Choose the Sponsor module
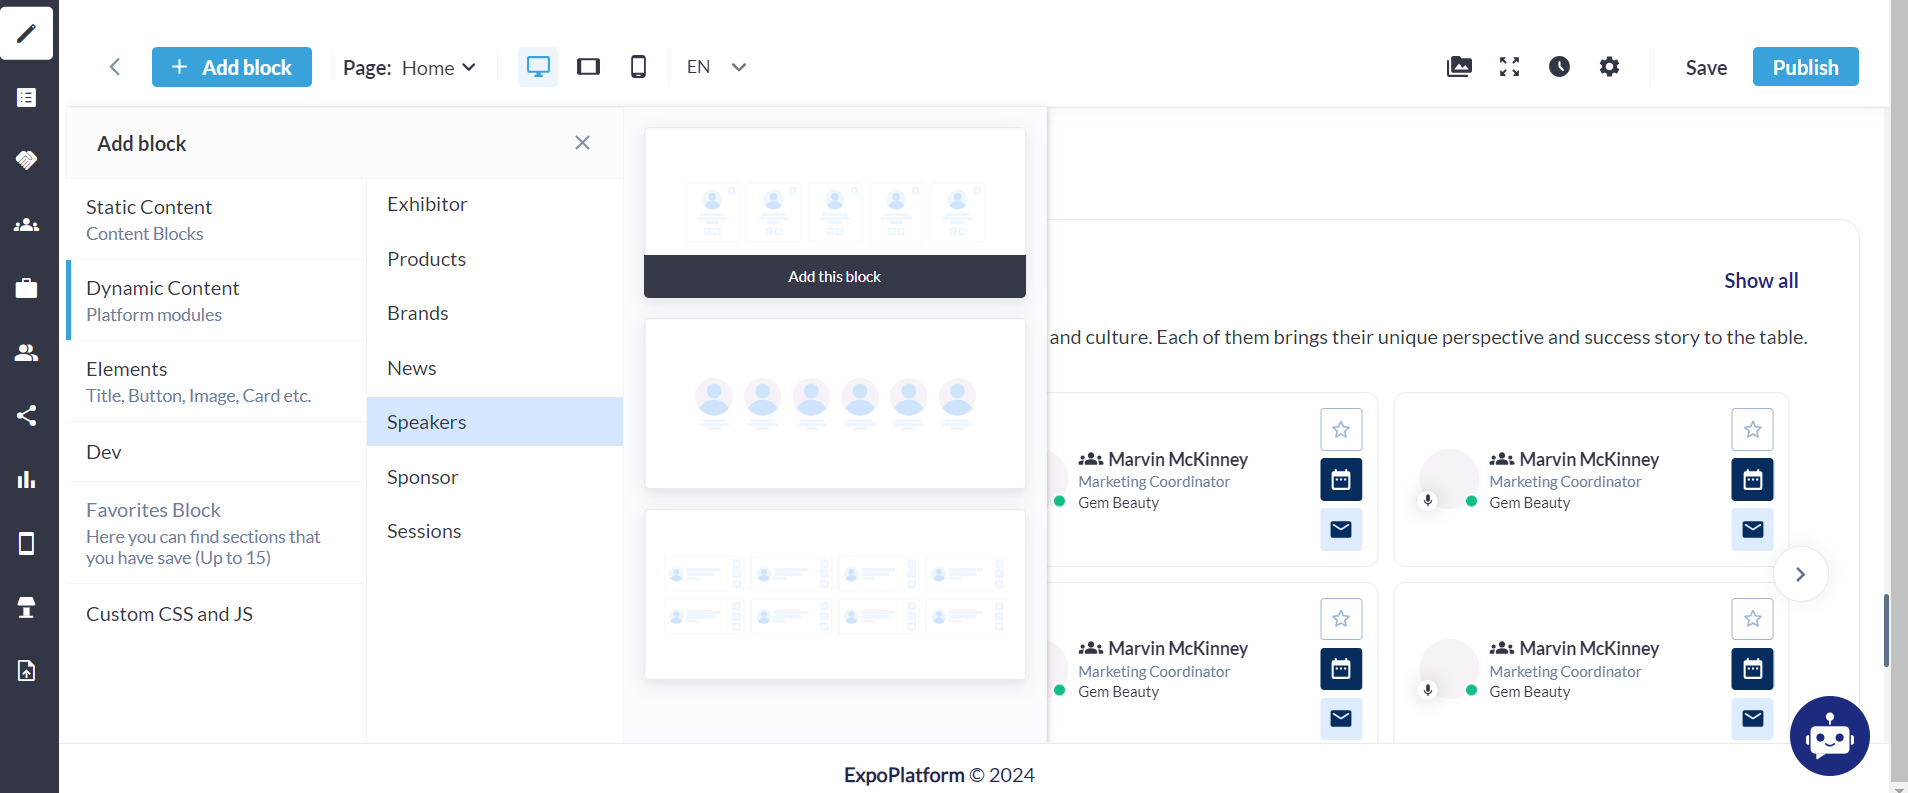The width and height of the screenshot is (1908, 793). pos(495,477)
